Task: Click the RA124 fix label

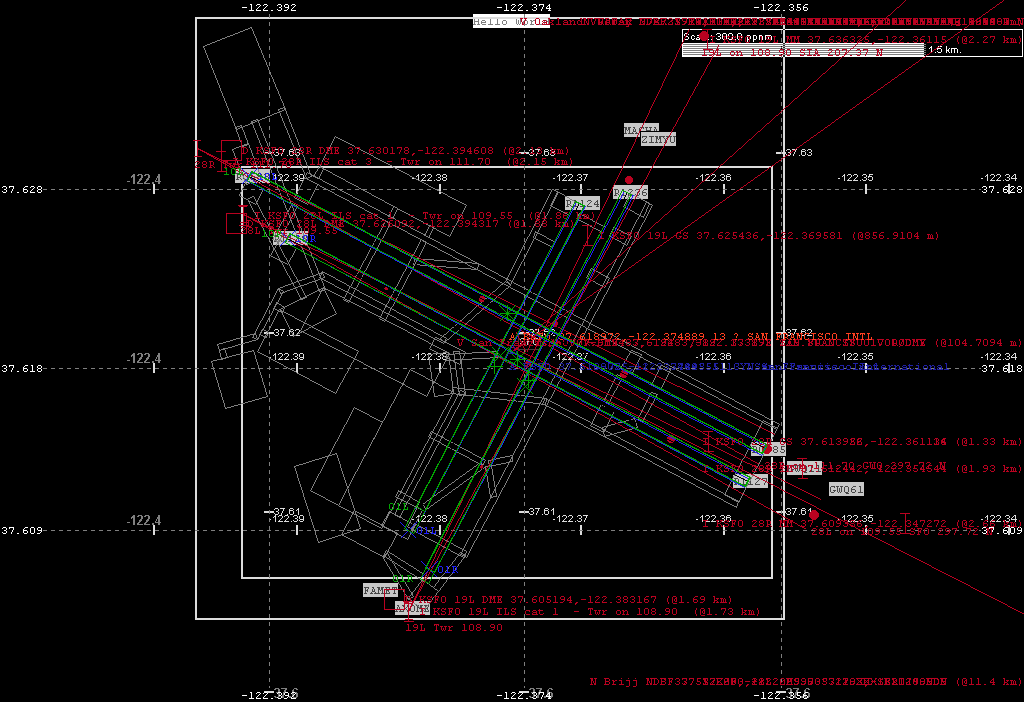Action: tap(582, 204)
